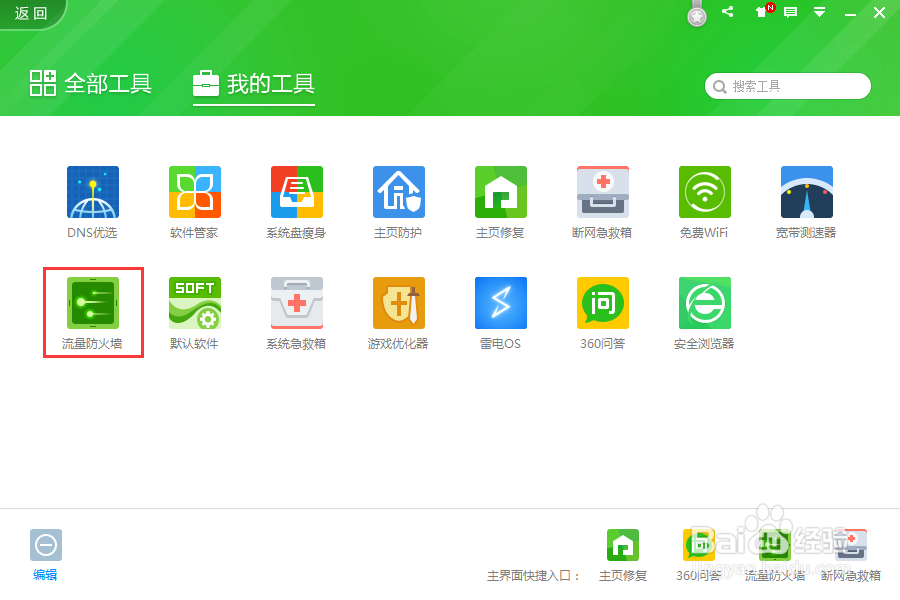
Task: Minimize the window
Action: point(851,13)
